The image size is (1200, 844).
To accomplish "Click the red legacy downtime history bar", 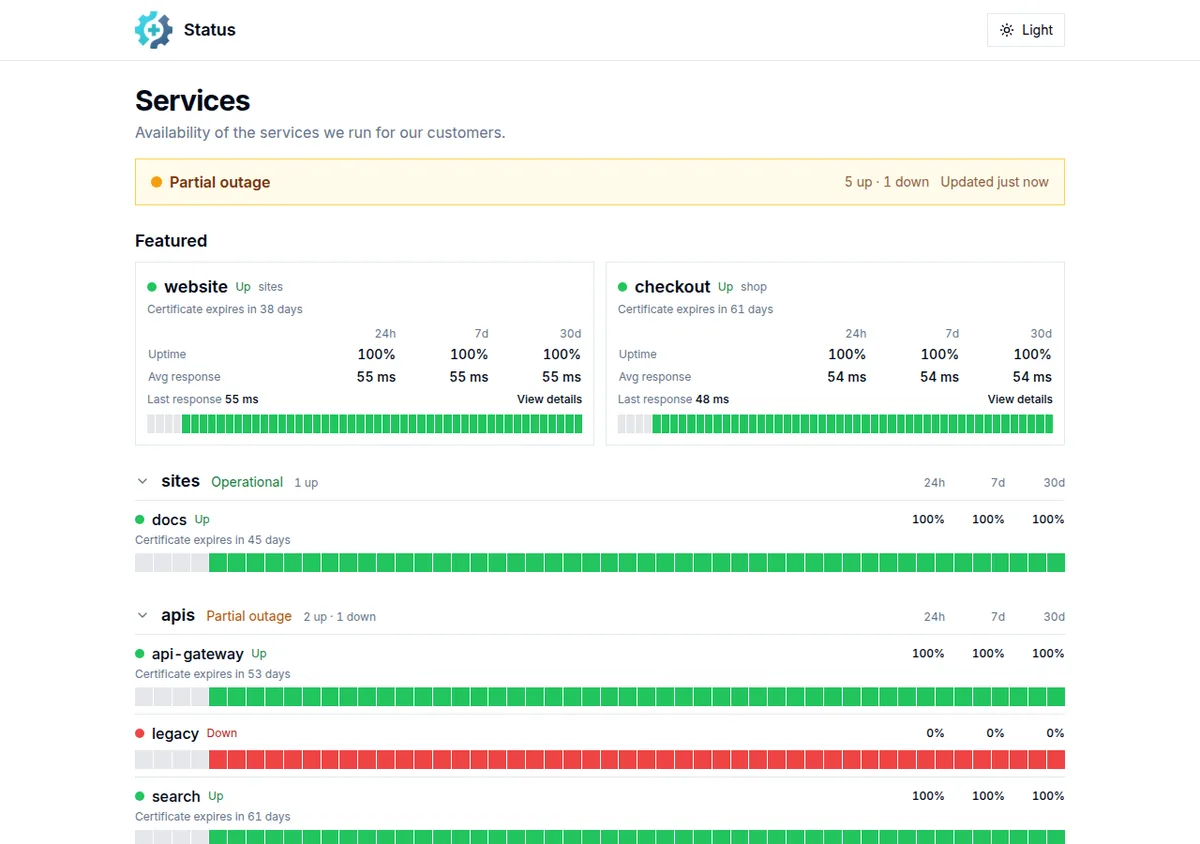I will (x=600, y=759).
